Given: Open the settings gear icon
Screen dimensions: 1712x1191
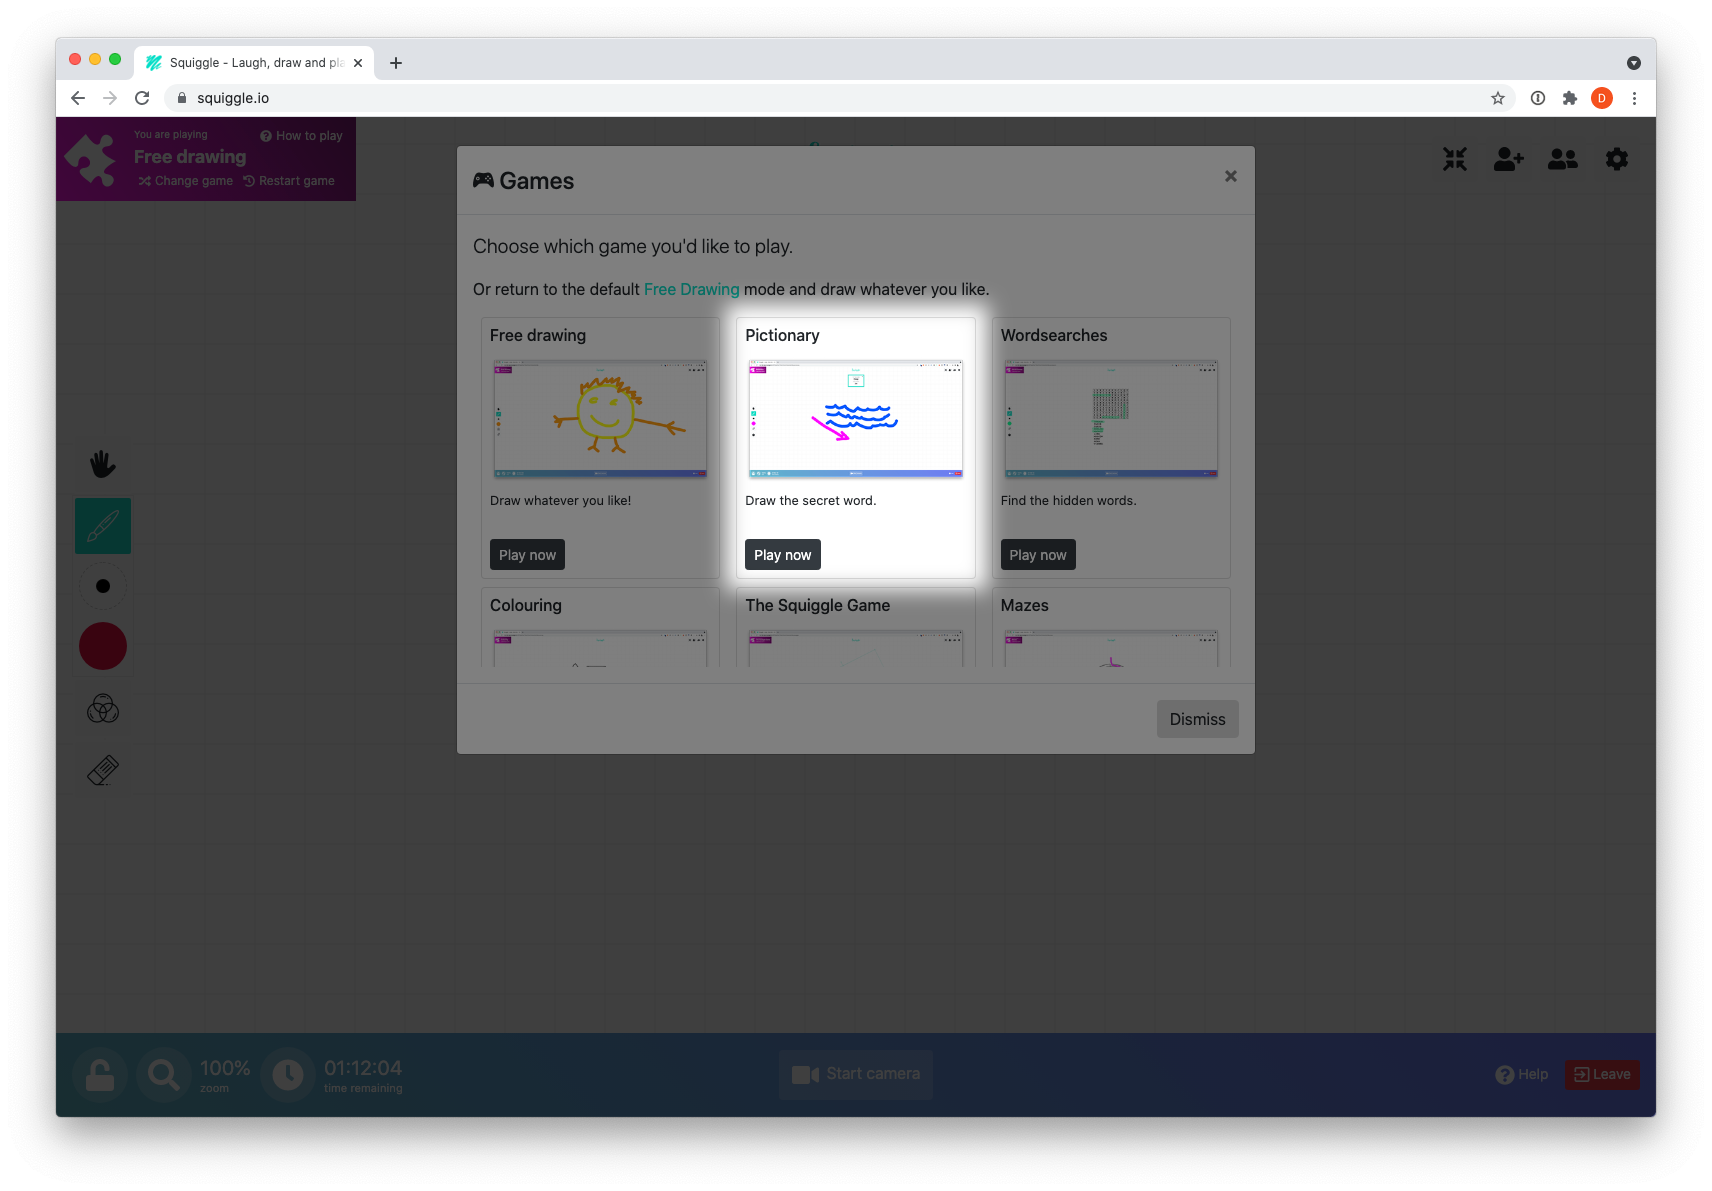Looking at the screenshot, I should [x=1617, y=159].
